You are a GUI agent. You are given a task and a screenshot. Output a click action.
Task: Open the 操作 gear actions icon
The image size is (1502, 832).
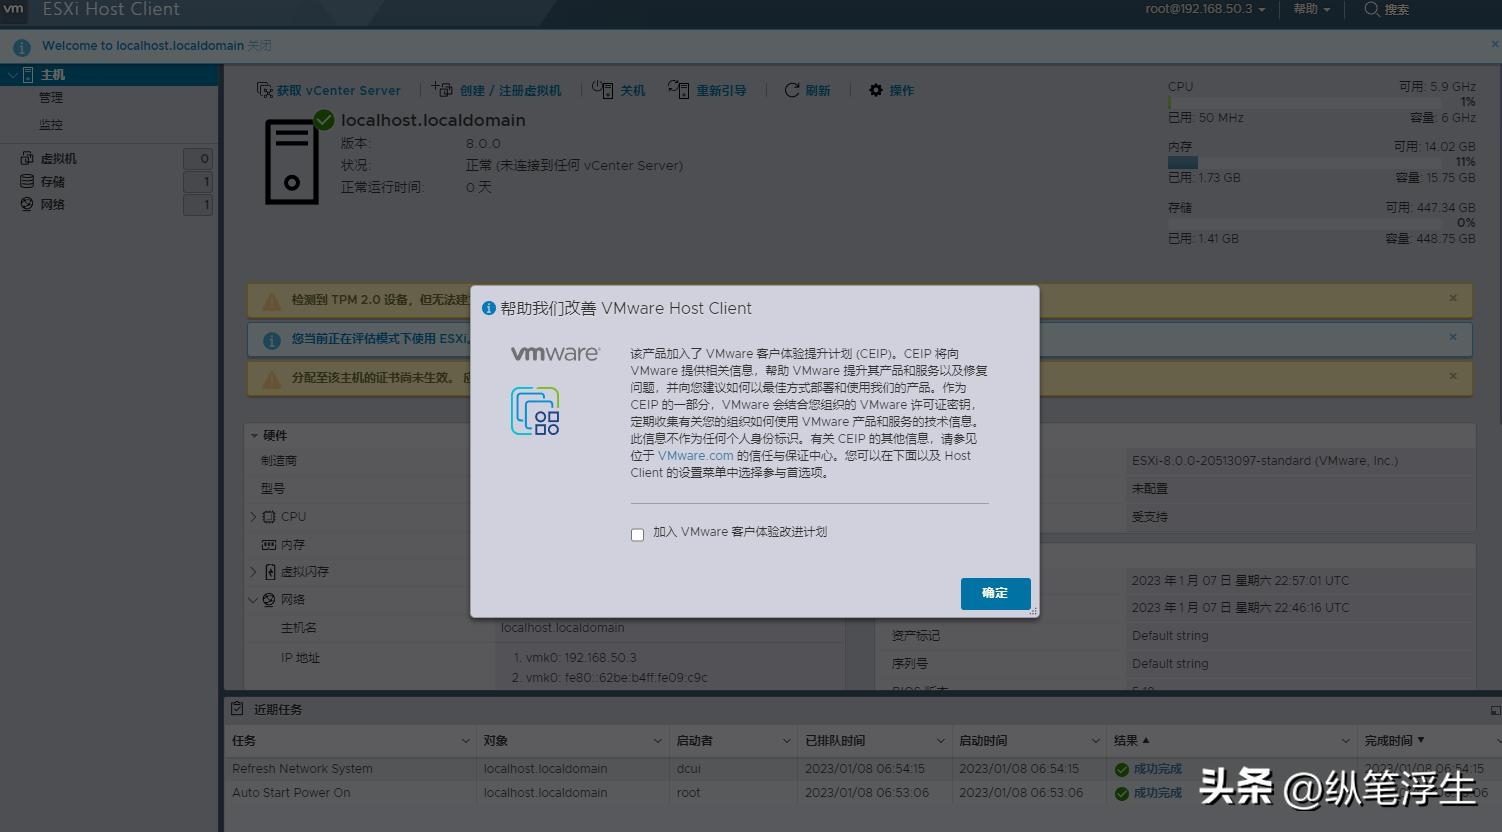[874, 89]
